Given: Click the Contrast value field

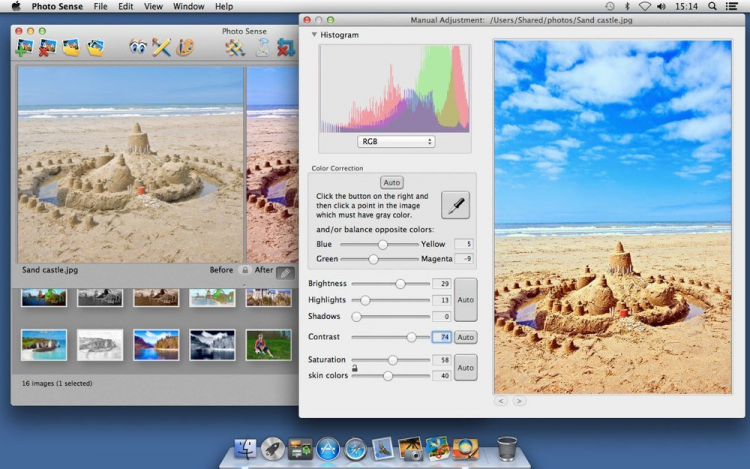Looking at the screenshot, I should coord(441,337).
